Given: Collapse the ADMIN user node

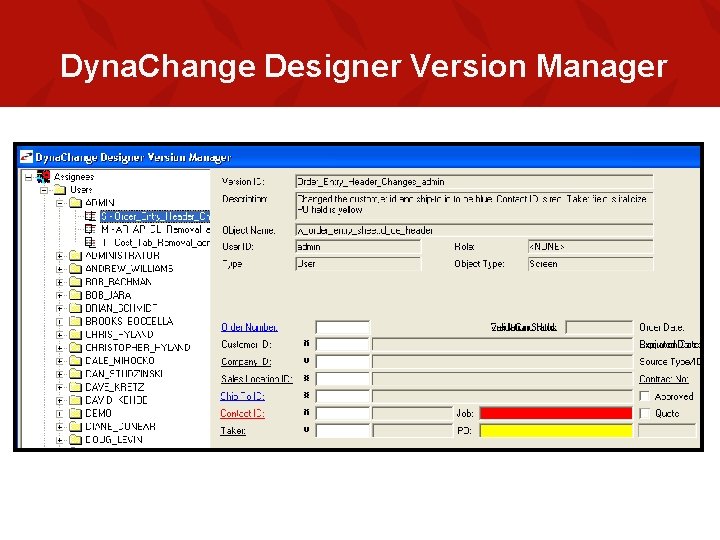Looking at the screenshot, I should click(60, 202).
